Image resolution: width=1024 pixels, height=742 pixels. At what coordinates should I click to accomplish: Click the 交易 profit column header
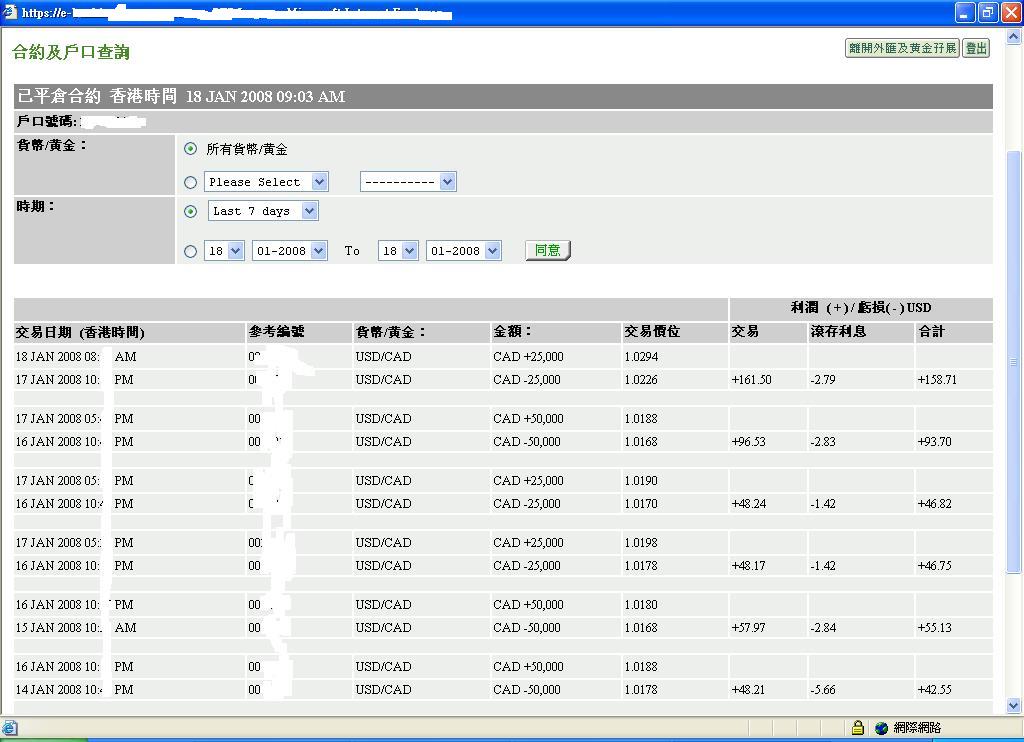tap(744, 332)
